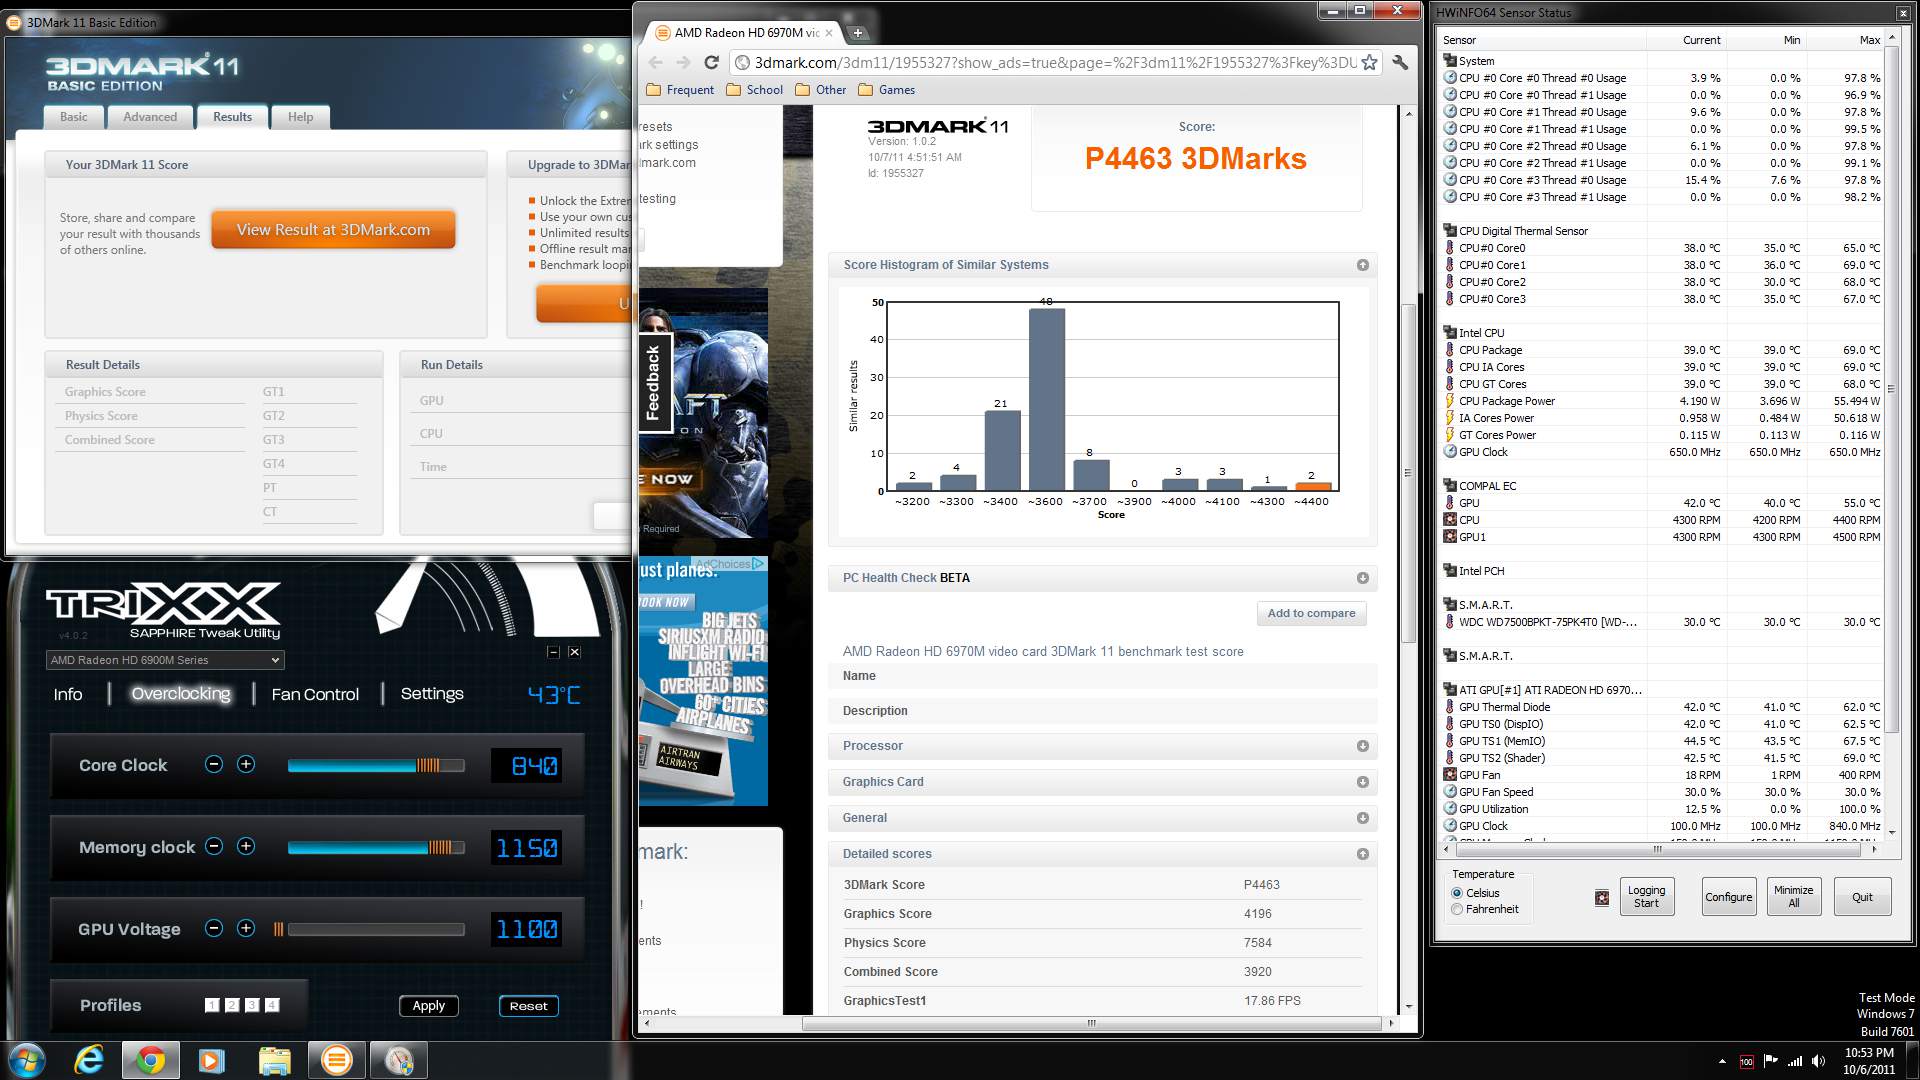Viewport: 1920px width, 1080px height.
Task: Open Windows Start menu
Action: [27, 1060]
